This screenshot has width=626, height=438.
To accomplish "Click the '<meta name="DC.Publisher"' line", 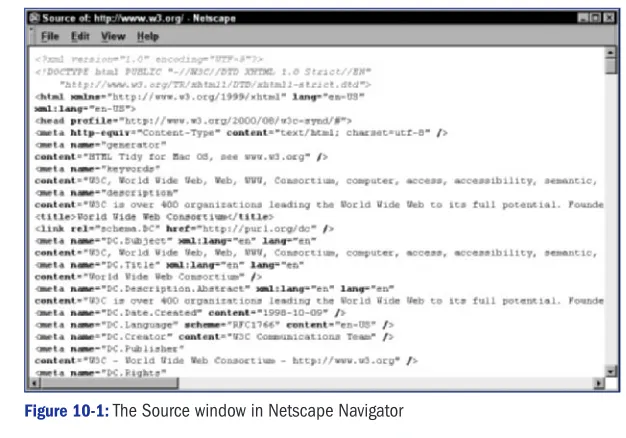I will pyautogui.click(x=109, y=349).
